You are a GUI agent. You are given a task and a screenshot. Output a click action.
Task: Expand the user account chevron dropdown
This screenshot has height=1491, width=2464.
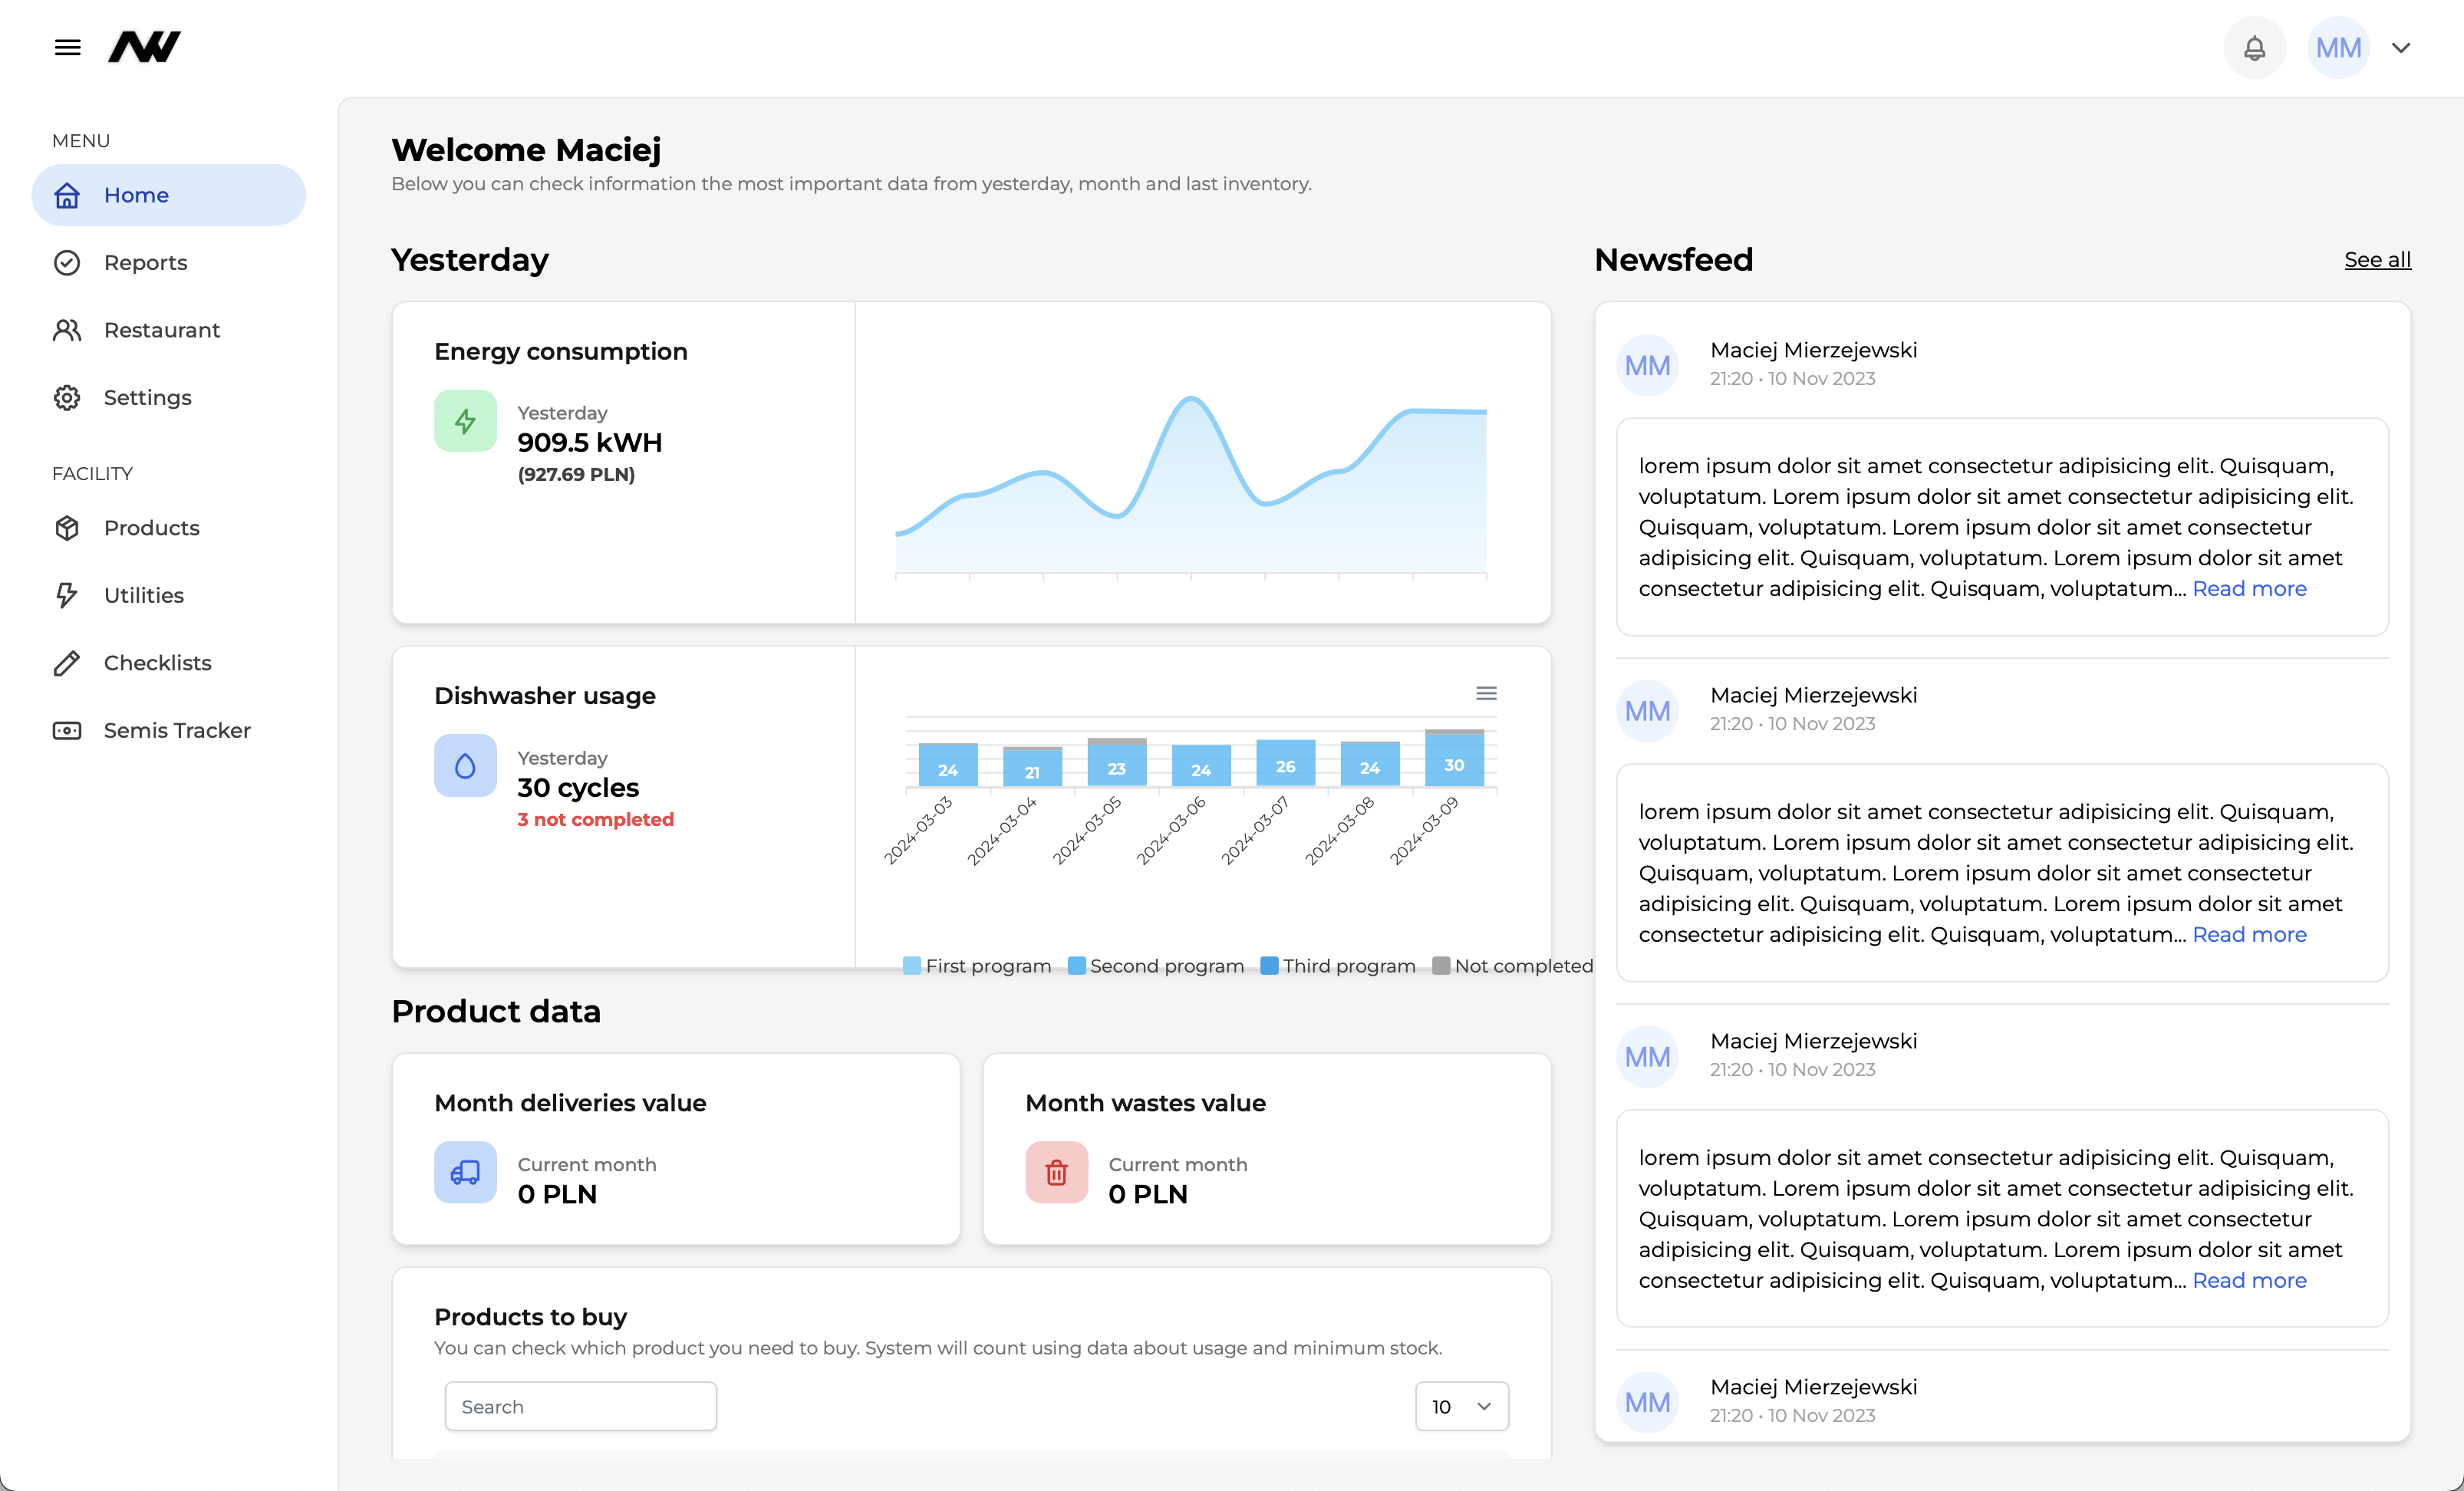pos(2401,47)
